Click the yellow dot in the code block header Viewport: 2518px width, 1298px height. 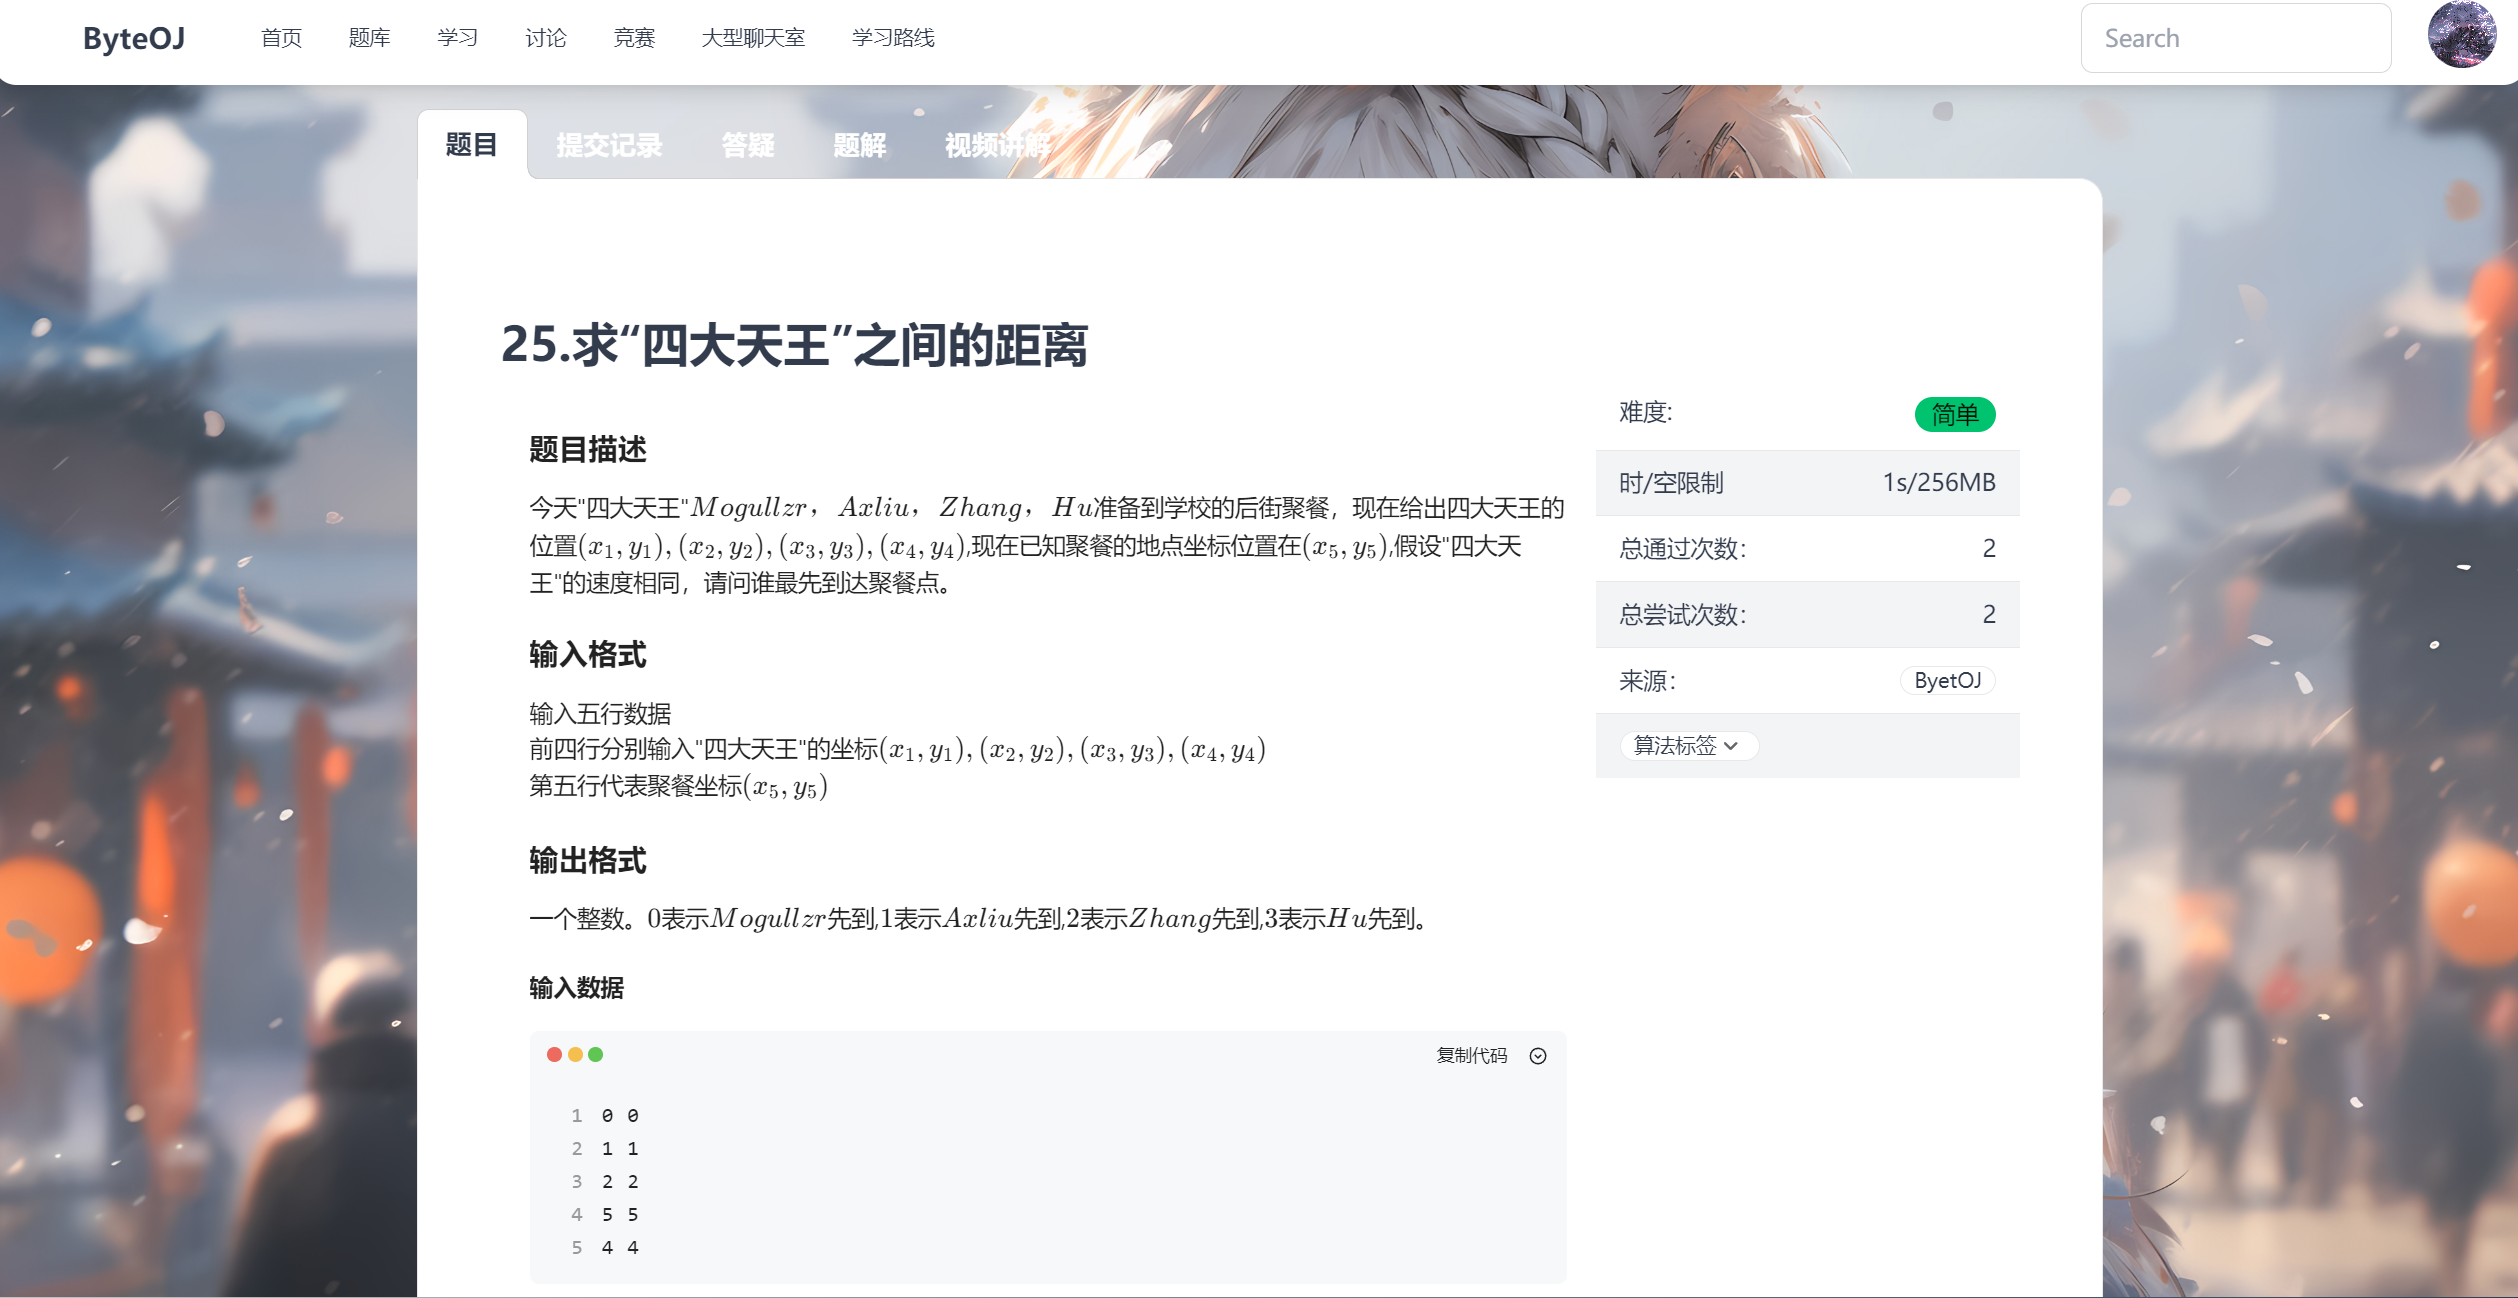576,1054
